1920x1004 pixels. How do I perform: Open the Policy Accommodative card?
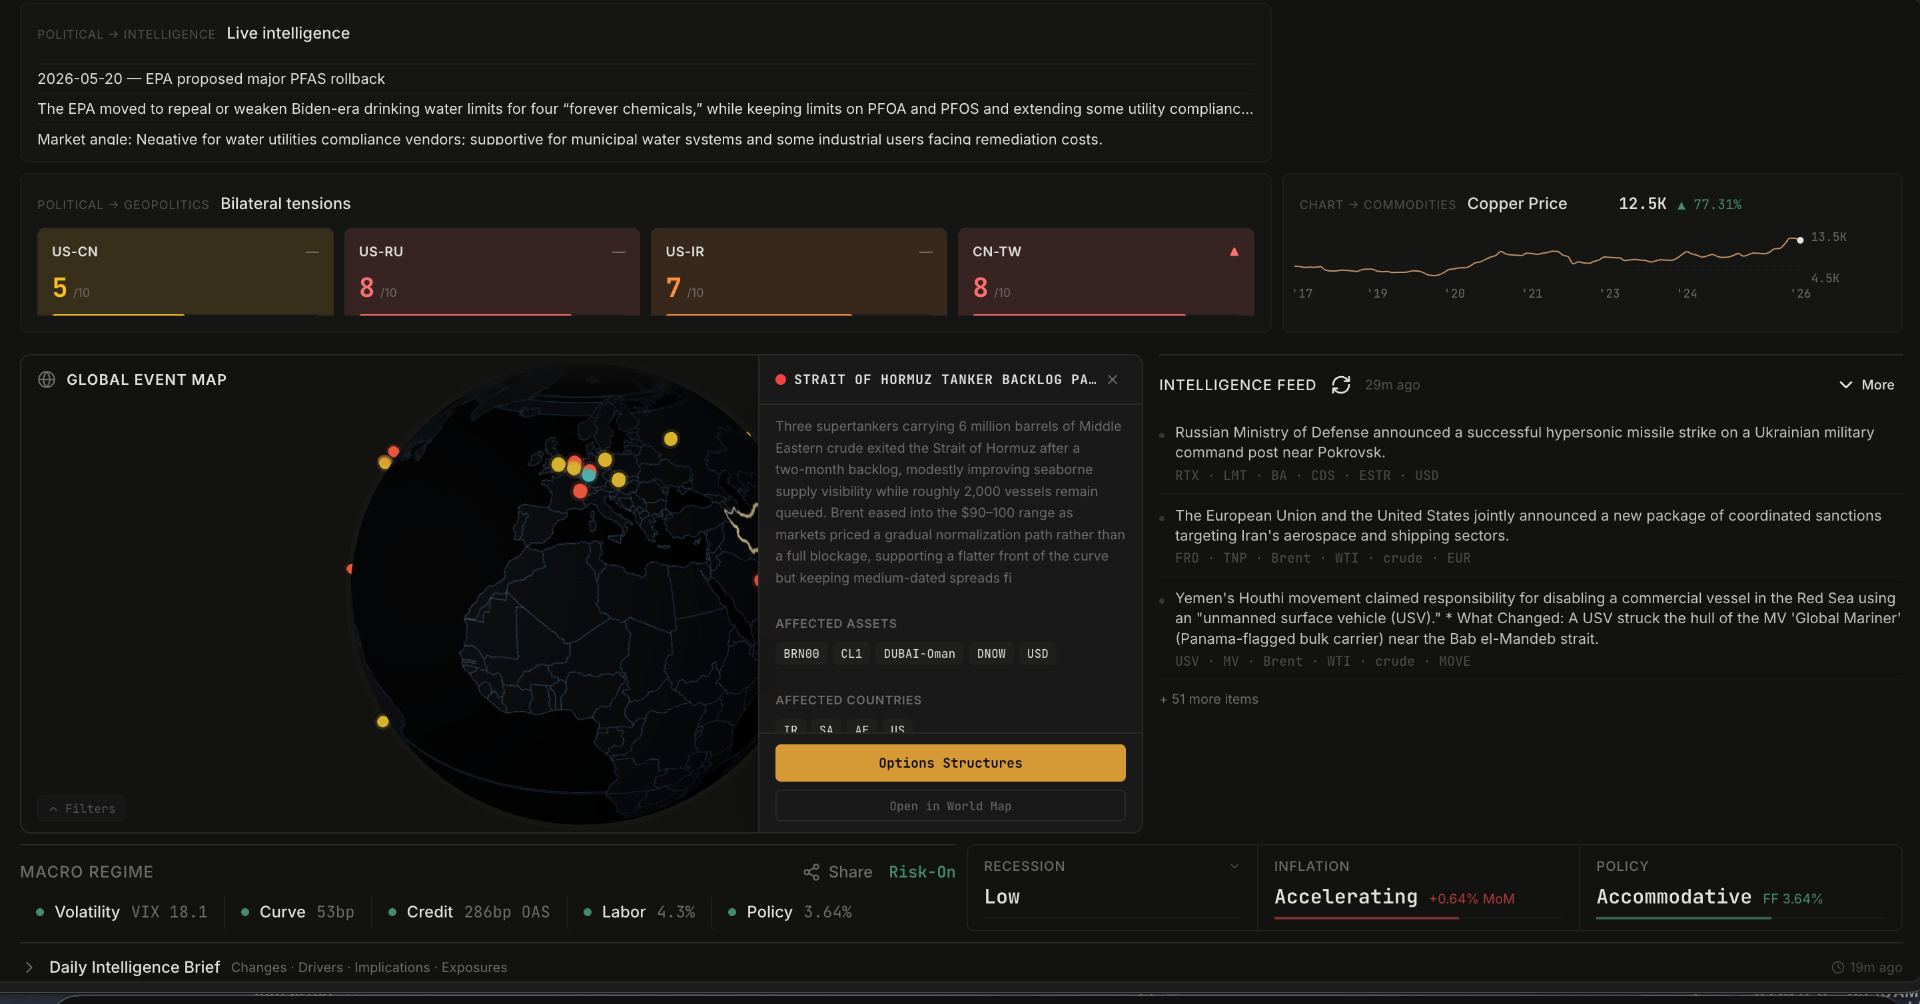click(1740, 888)
